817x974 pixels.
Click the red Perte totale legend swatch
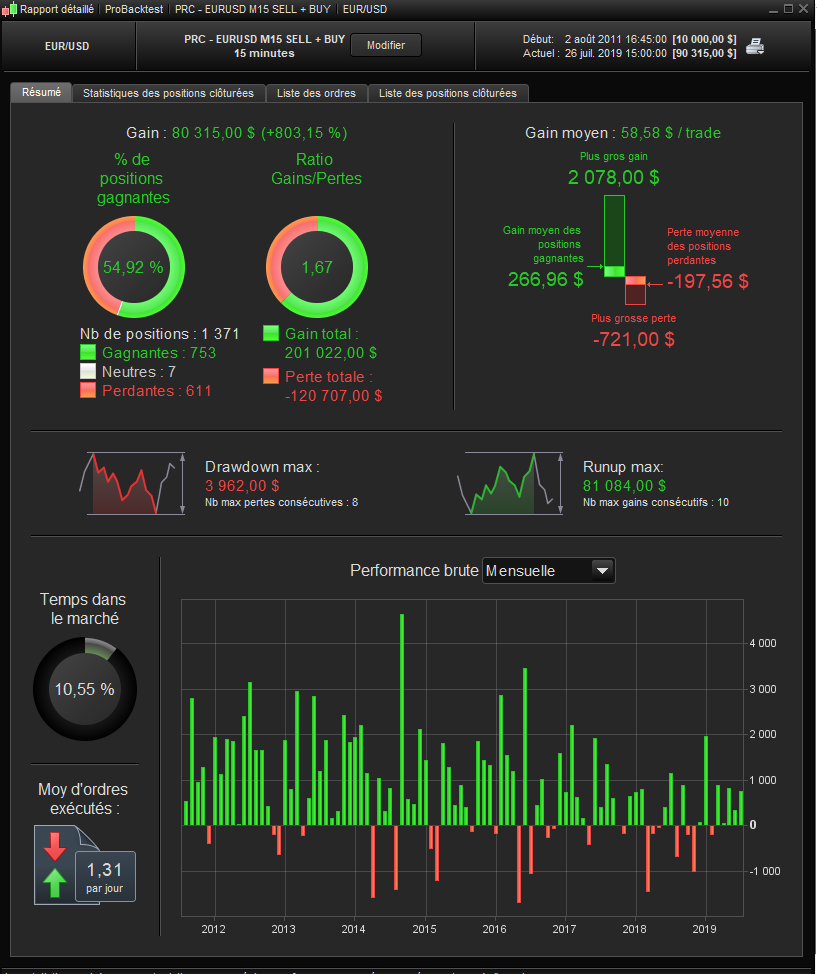pos(271,376)
